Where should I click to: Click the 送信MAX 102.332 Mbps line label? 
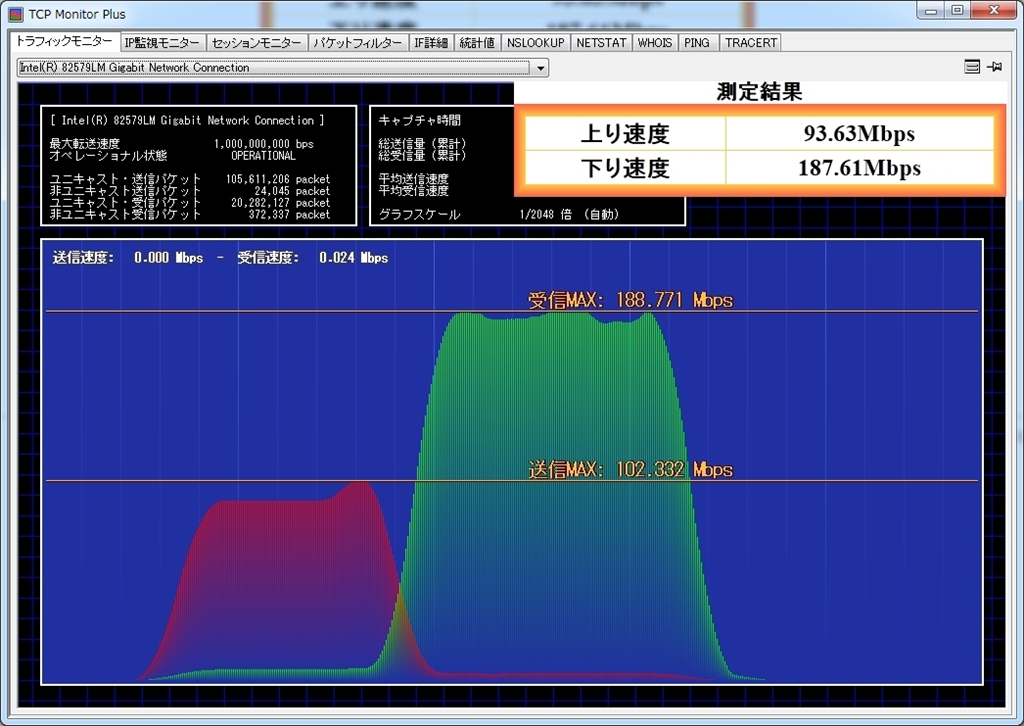tap(630, 470)
